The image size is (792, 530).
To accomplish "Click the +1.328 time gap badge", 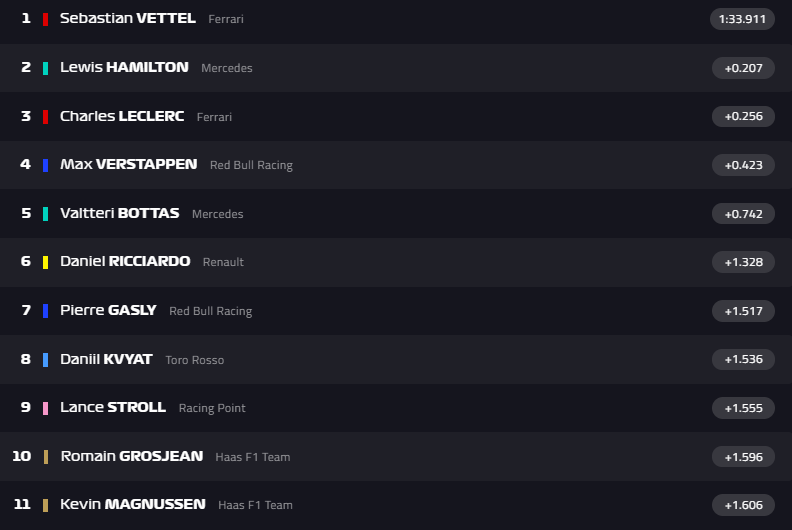I will pos(743,262).
